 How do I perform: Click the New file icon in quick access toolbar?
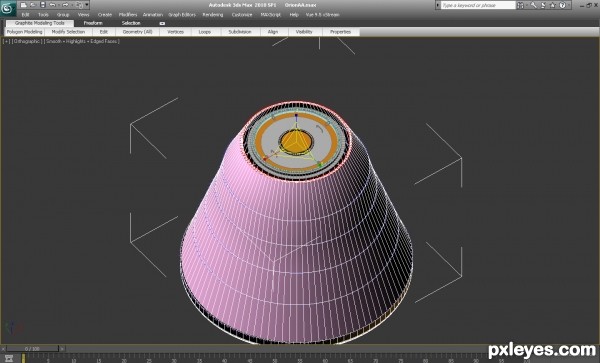23,5
